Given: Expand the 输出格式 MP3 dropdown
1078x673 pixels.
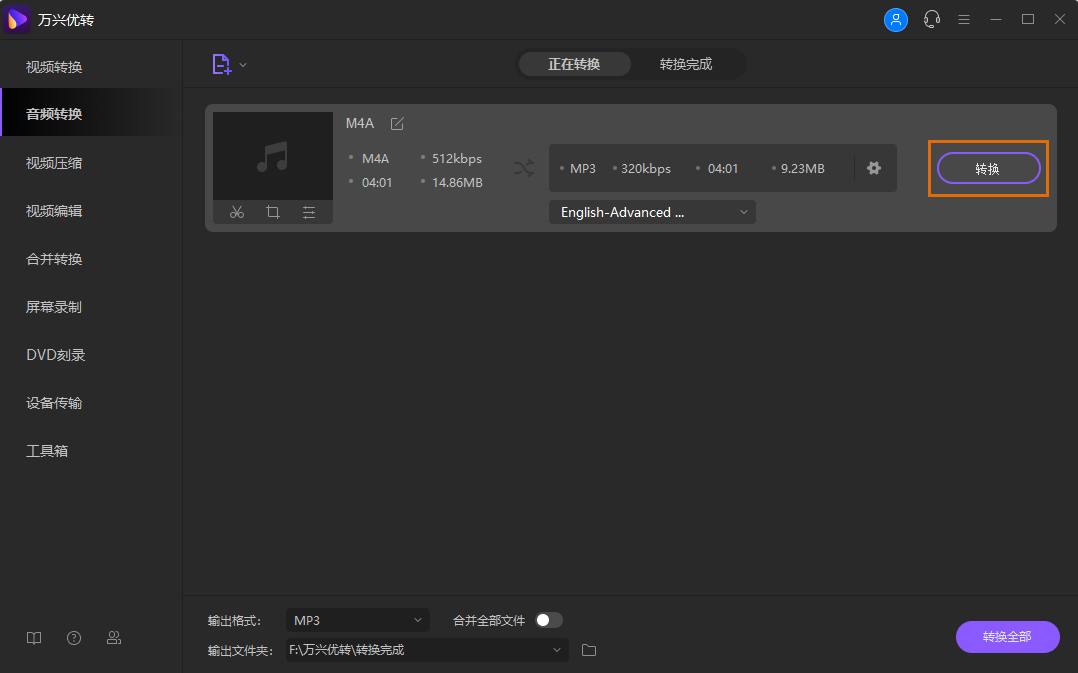Looking at the screenshot, I should pos(357,620).
